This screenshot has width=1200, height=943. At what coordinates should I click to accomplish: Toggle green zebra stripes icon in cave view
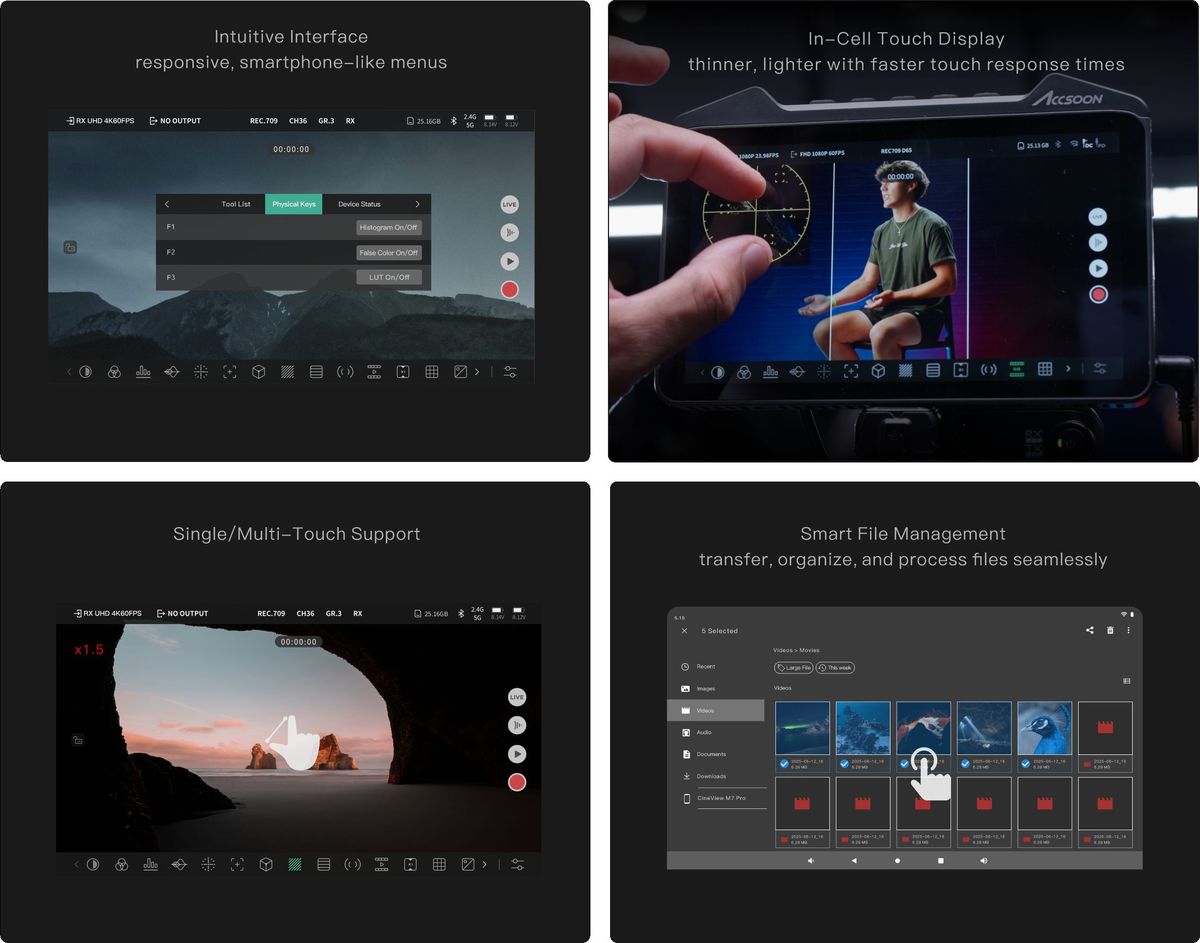tap(295, 864)
